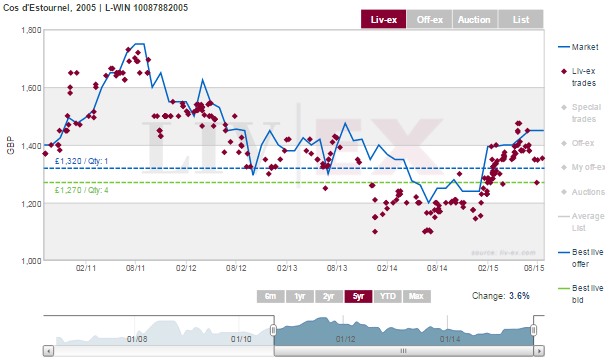Viewport: 610px width, 363px height.
Task: Click the navigator scrollbar thumb grip
Action: (x=403, y=351)
